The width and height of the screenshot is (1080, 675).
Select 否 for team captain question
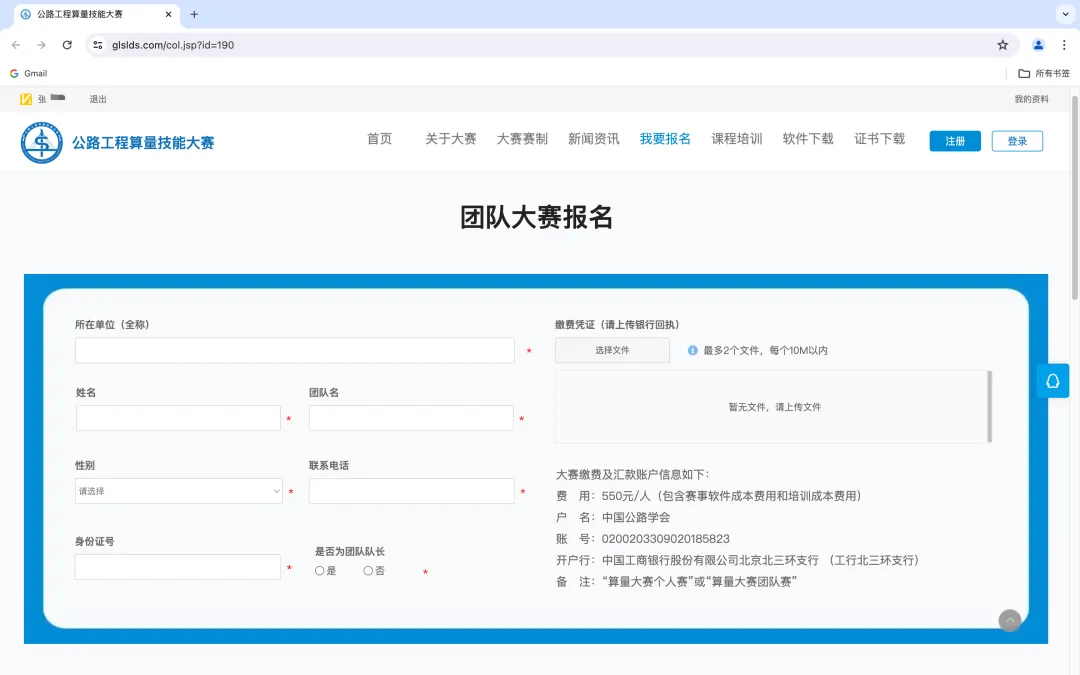369,571
